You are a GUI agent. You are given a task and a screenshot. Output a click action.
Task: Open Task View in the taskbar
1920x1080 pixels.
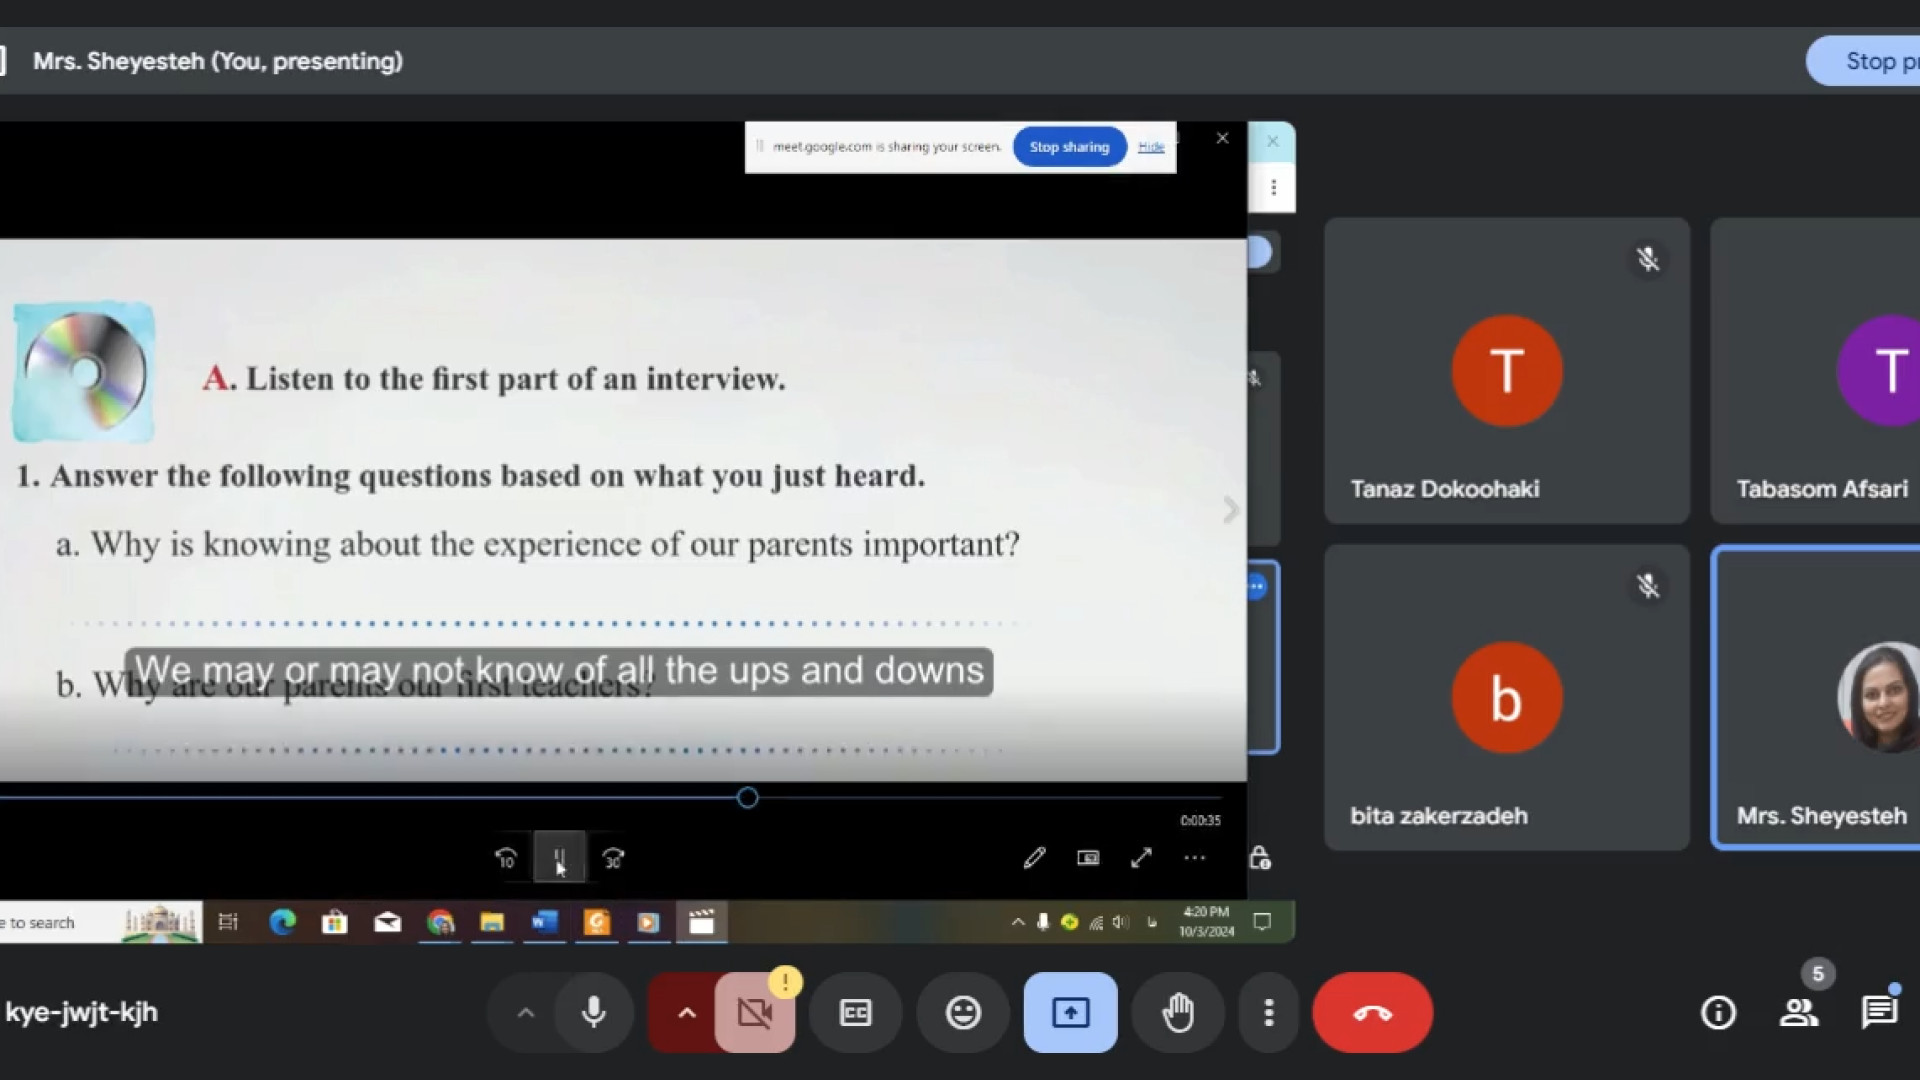click(x=228, y=922)
